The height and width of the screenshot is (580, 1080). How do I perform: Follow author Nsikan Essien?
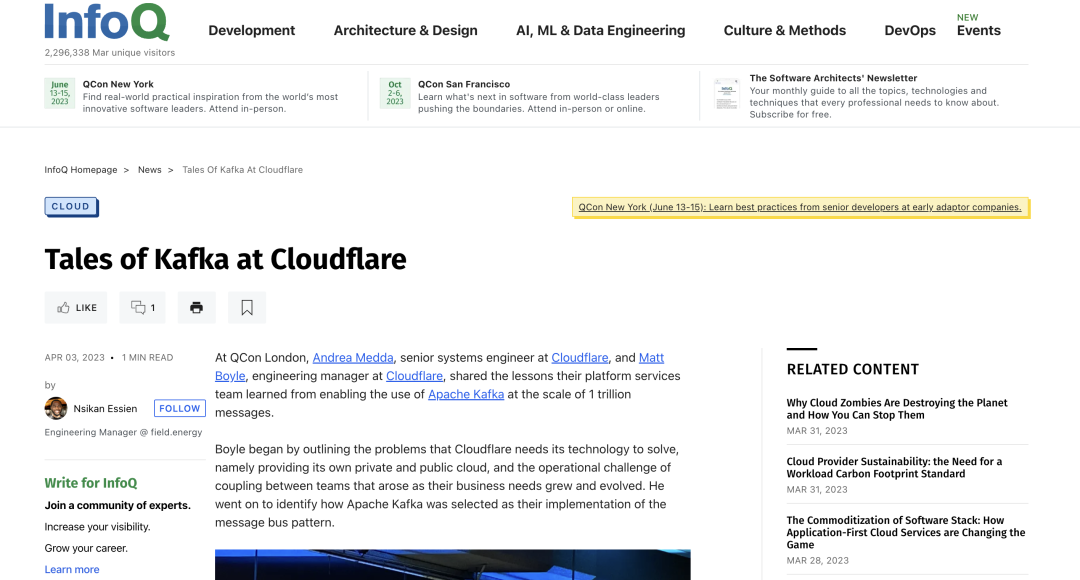(180, 408)
